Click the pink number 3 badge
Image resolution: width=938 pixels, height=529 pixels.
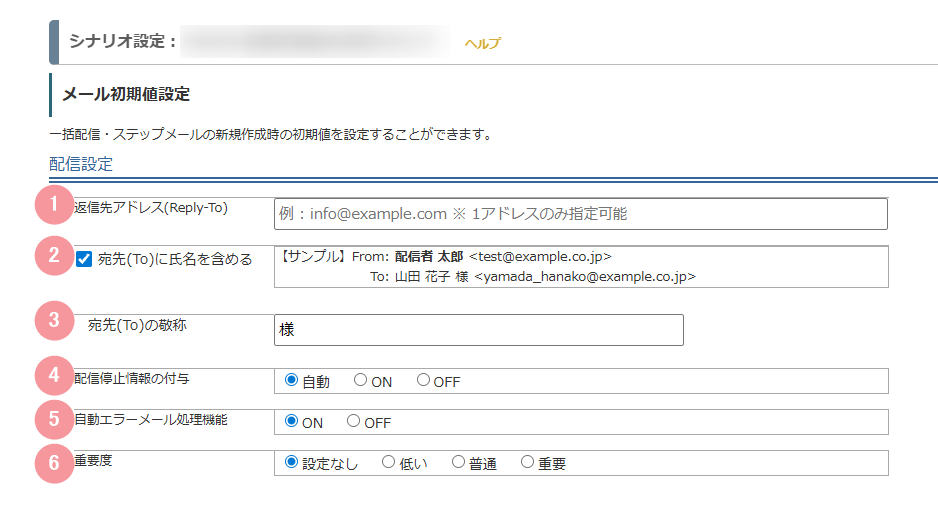click(54, 321)
